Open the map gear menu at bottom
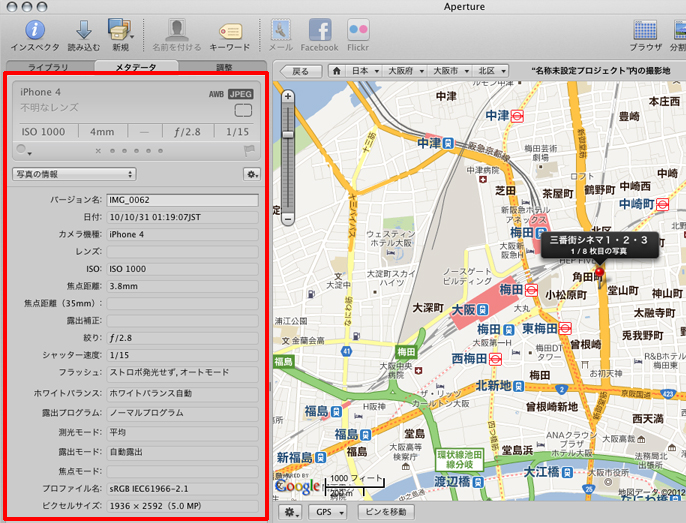Screen dimensions: 686x523 (x=290, y=512)
